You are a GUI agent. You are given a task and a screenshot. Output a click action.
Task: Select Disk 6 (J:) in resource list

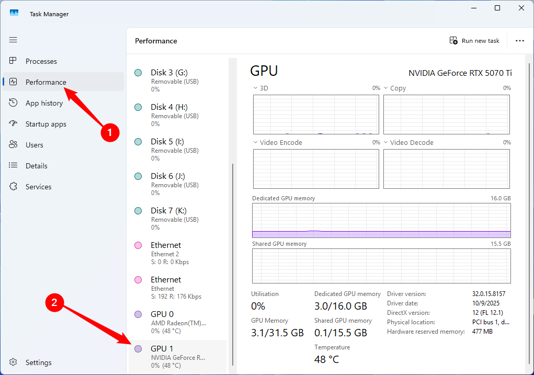click(177, 184)
